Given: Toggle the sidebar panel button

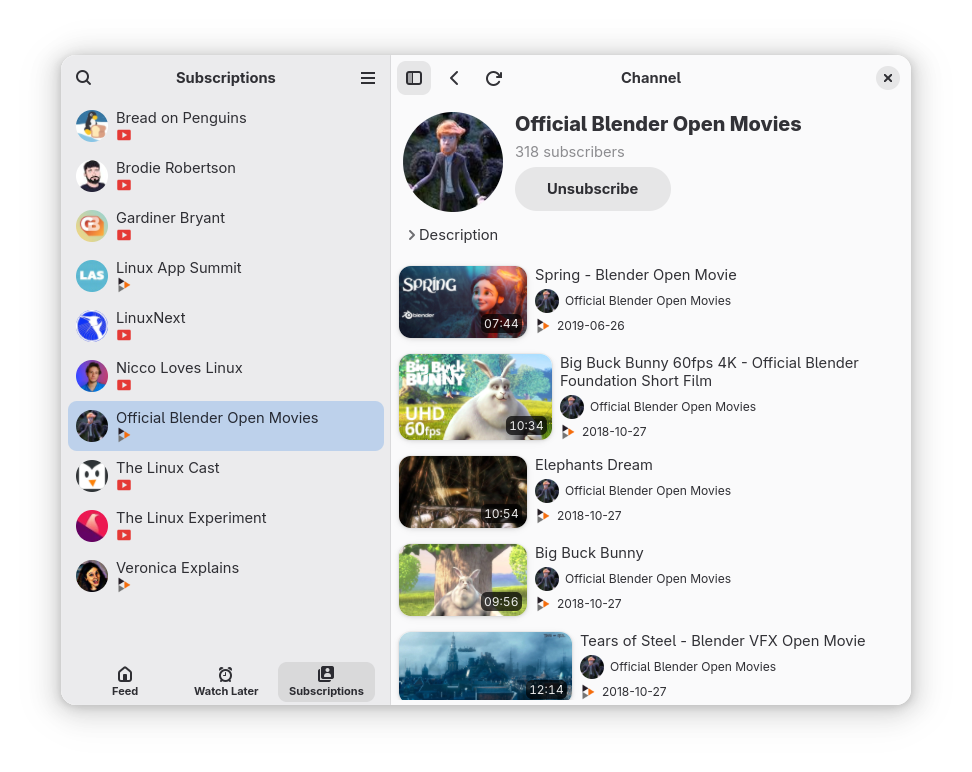Looking at the screenshot, I should [x=413, y=78].
